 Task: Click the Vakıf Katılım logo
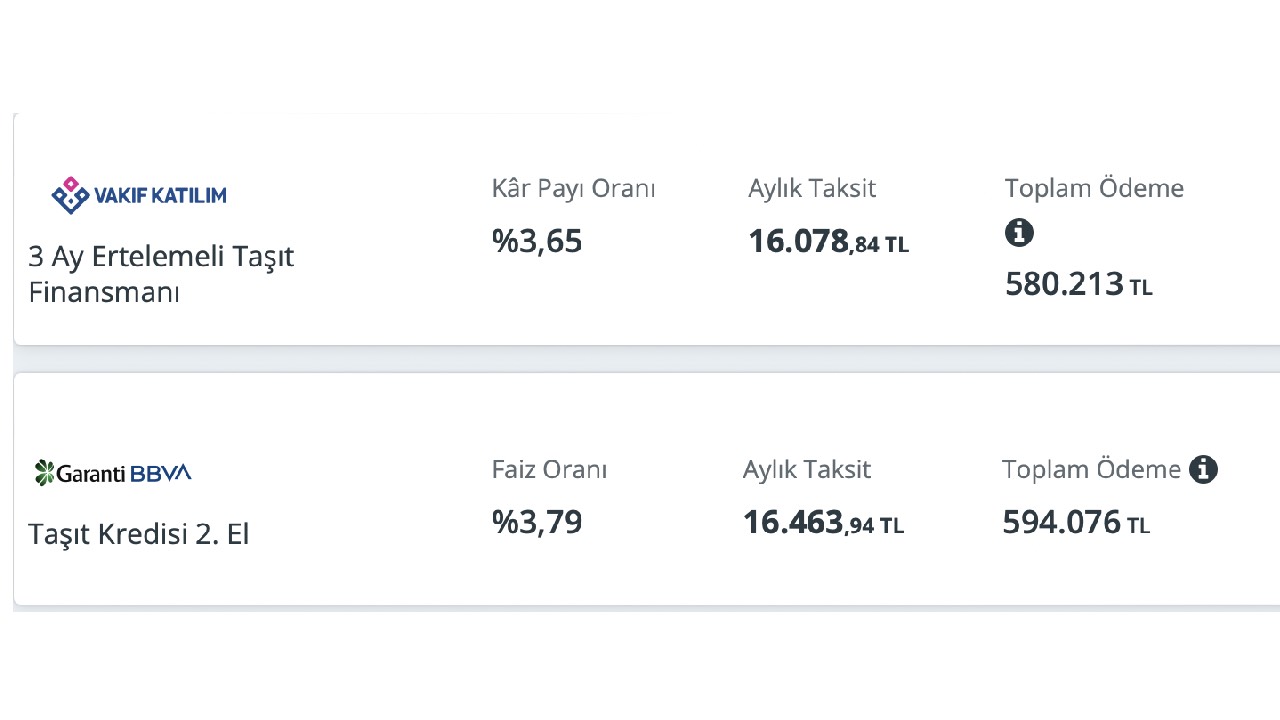pos(139,195)
